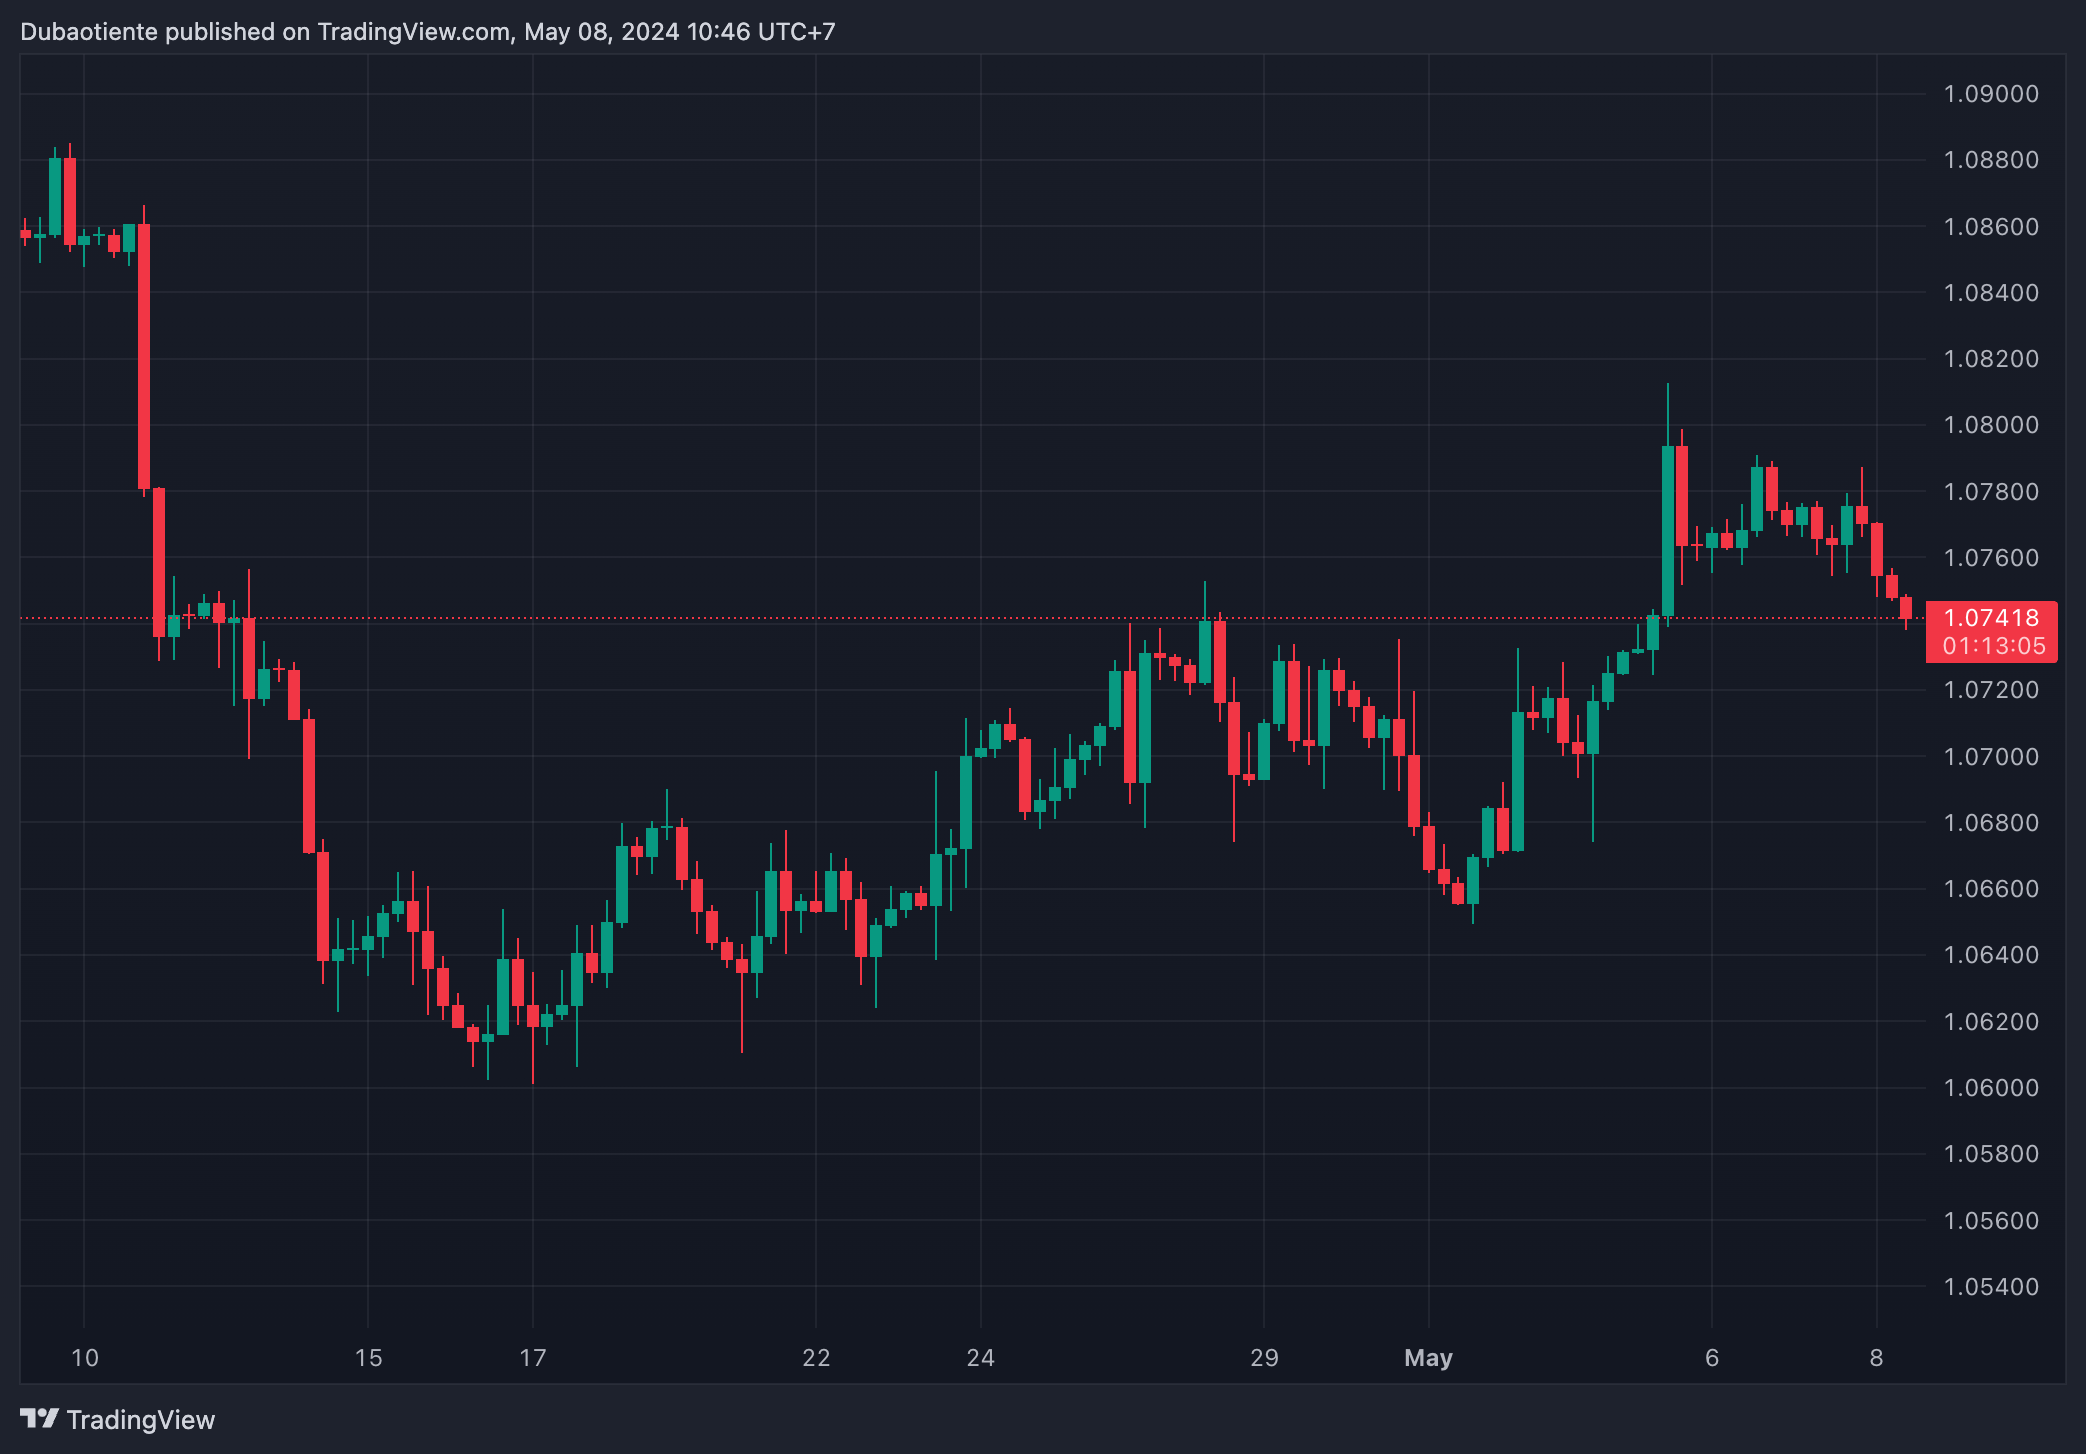This screenshot has height=1454, width=2086.
Task: Click the date label 17 on time axis
Action: click(x=533, y=1358)
